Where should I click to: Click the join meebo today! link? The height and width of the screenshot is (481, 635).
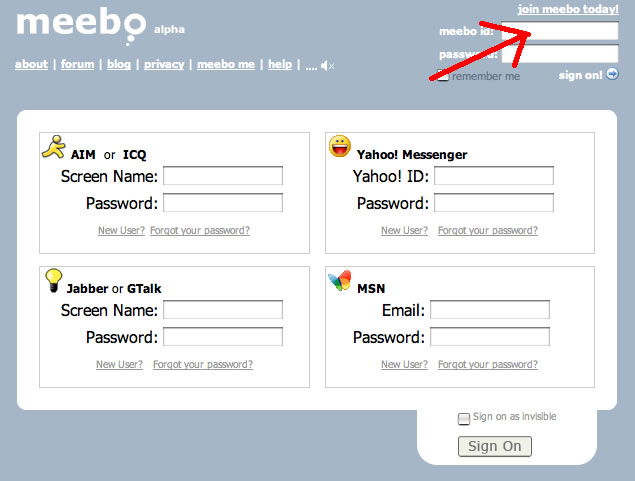pyautogui.click(x=568, y=9)
